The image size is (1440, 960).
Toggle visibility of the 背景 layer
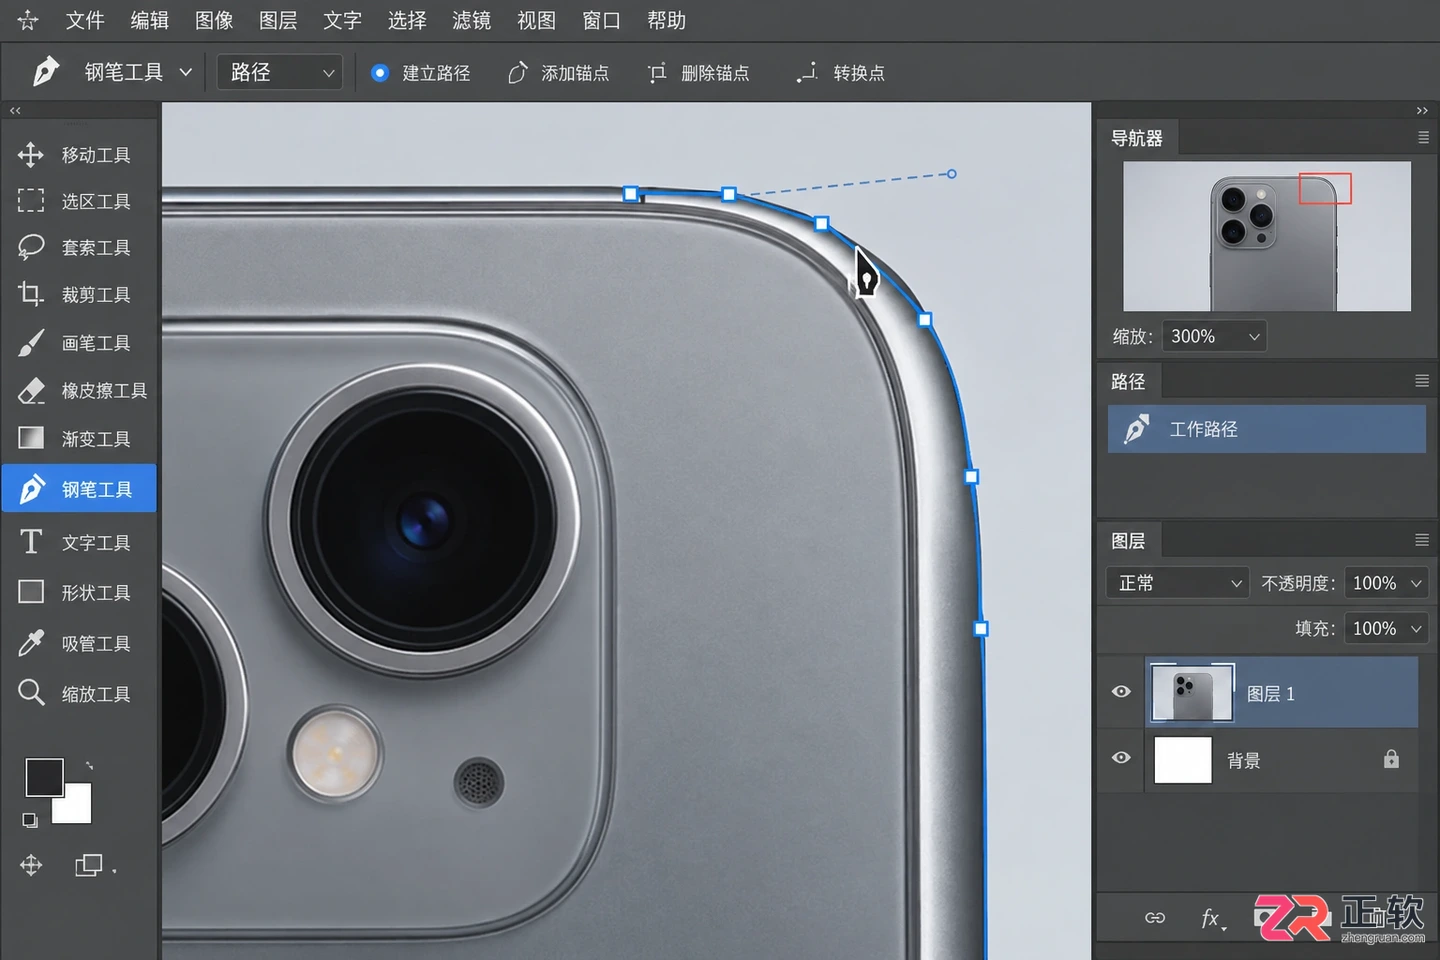pyautogui.click(x=1121, y=758)
